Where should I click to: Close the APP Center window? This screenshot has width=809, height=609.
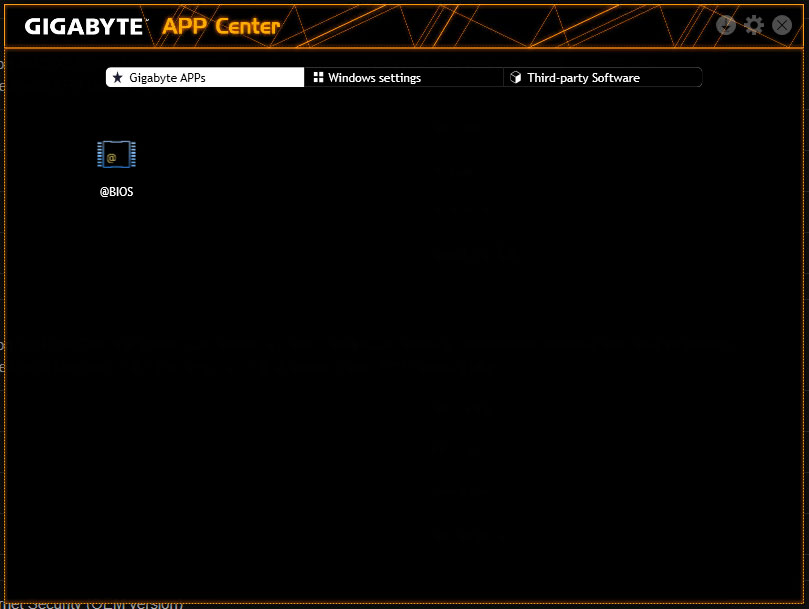click(x=782, y=25)
